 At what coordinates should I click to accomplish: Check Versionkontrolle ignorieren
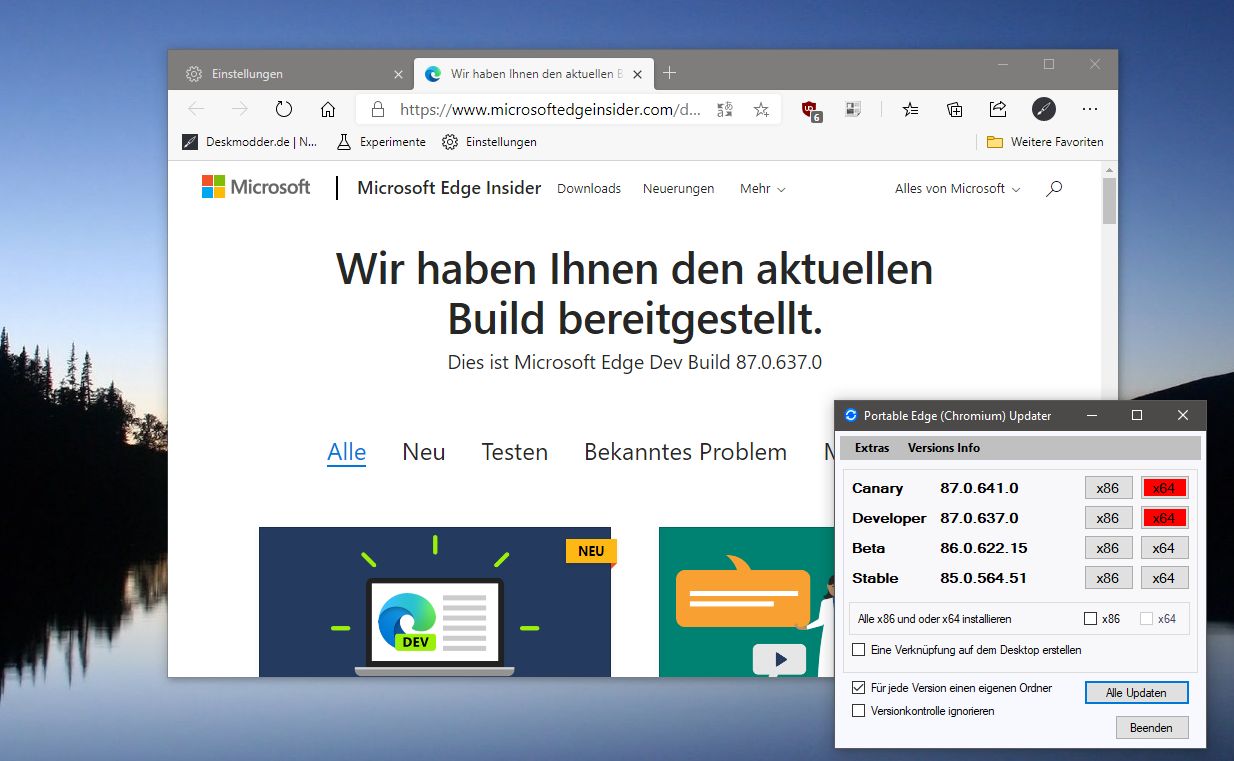coord(858,711)
